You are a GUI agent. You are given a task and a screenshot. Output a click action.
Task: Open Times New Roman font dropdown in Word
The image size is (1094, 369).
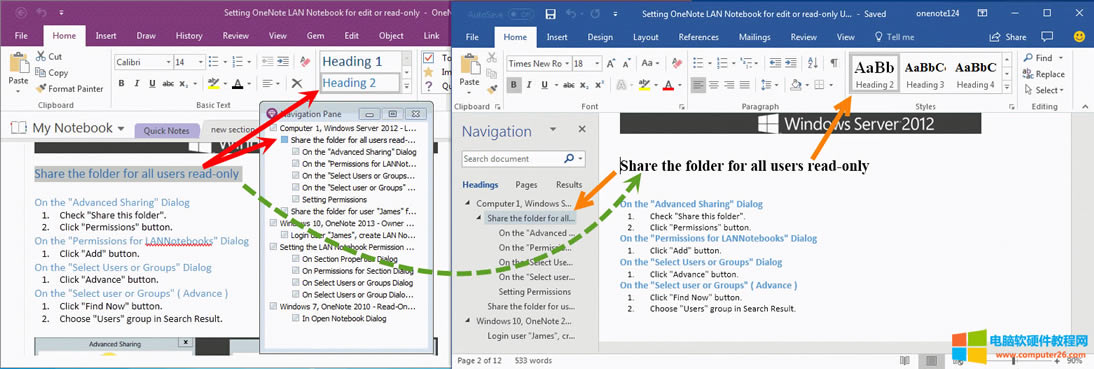566,63
